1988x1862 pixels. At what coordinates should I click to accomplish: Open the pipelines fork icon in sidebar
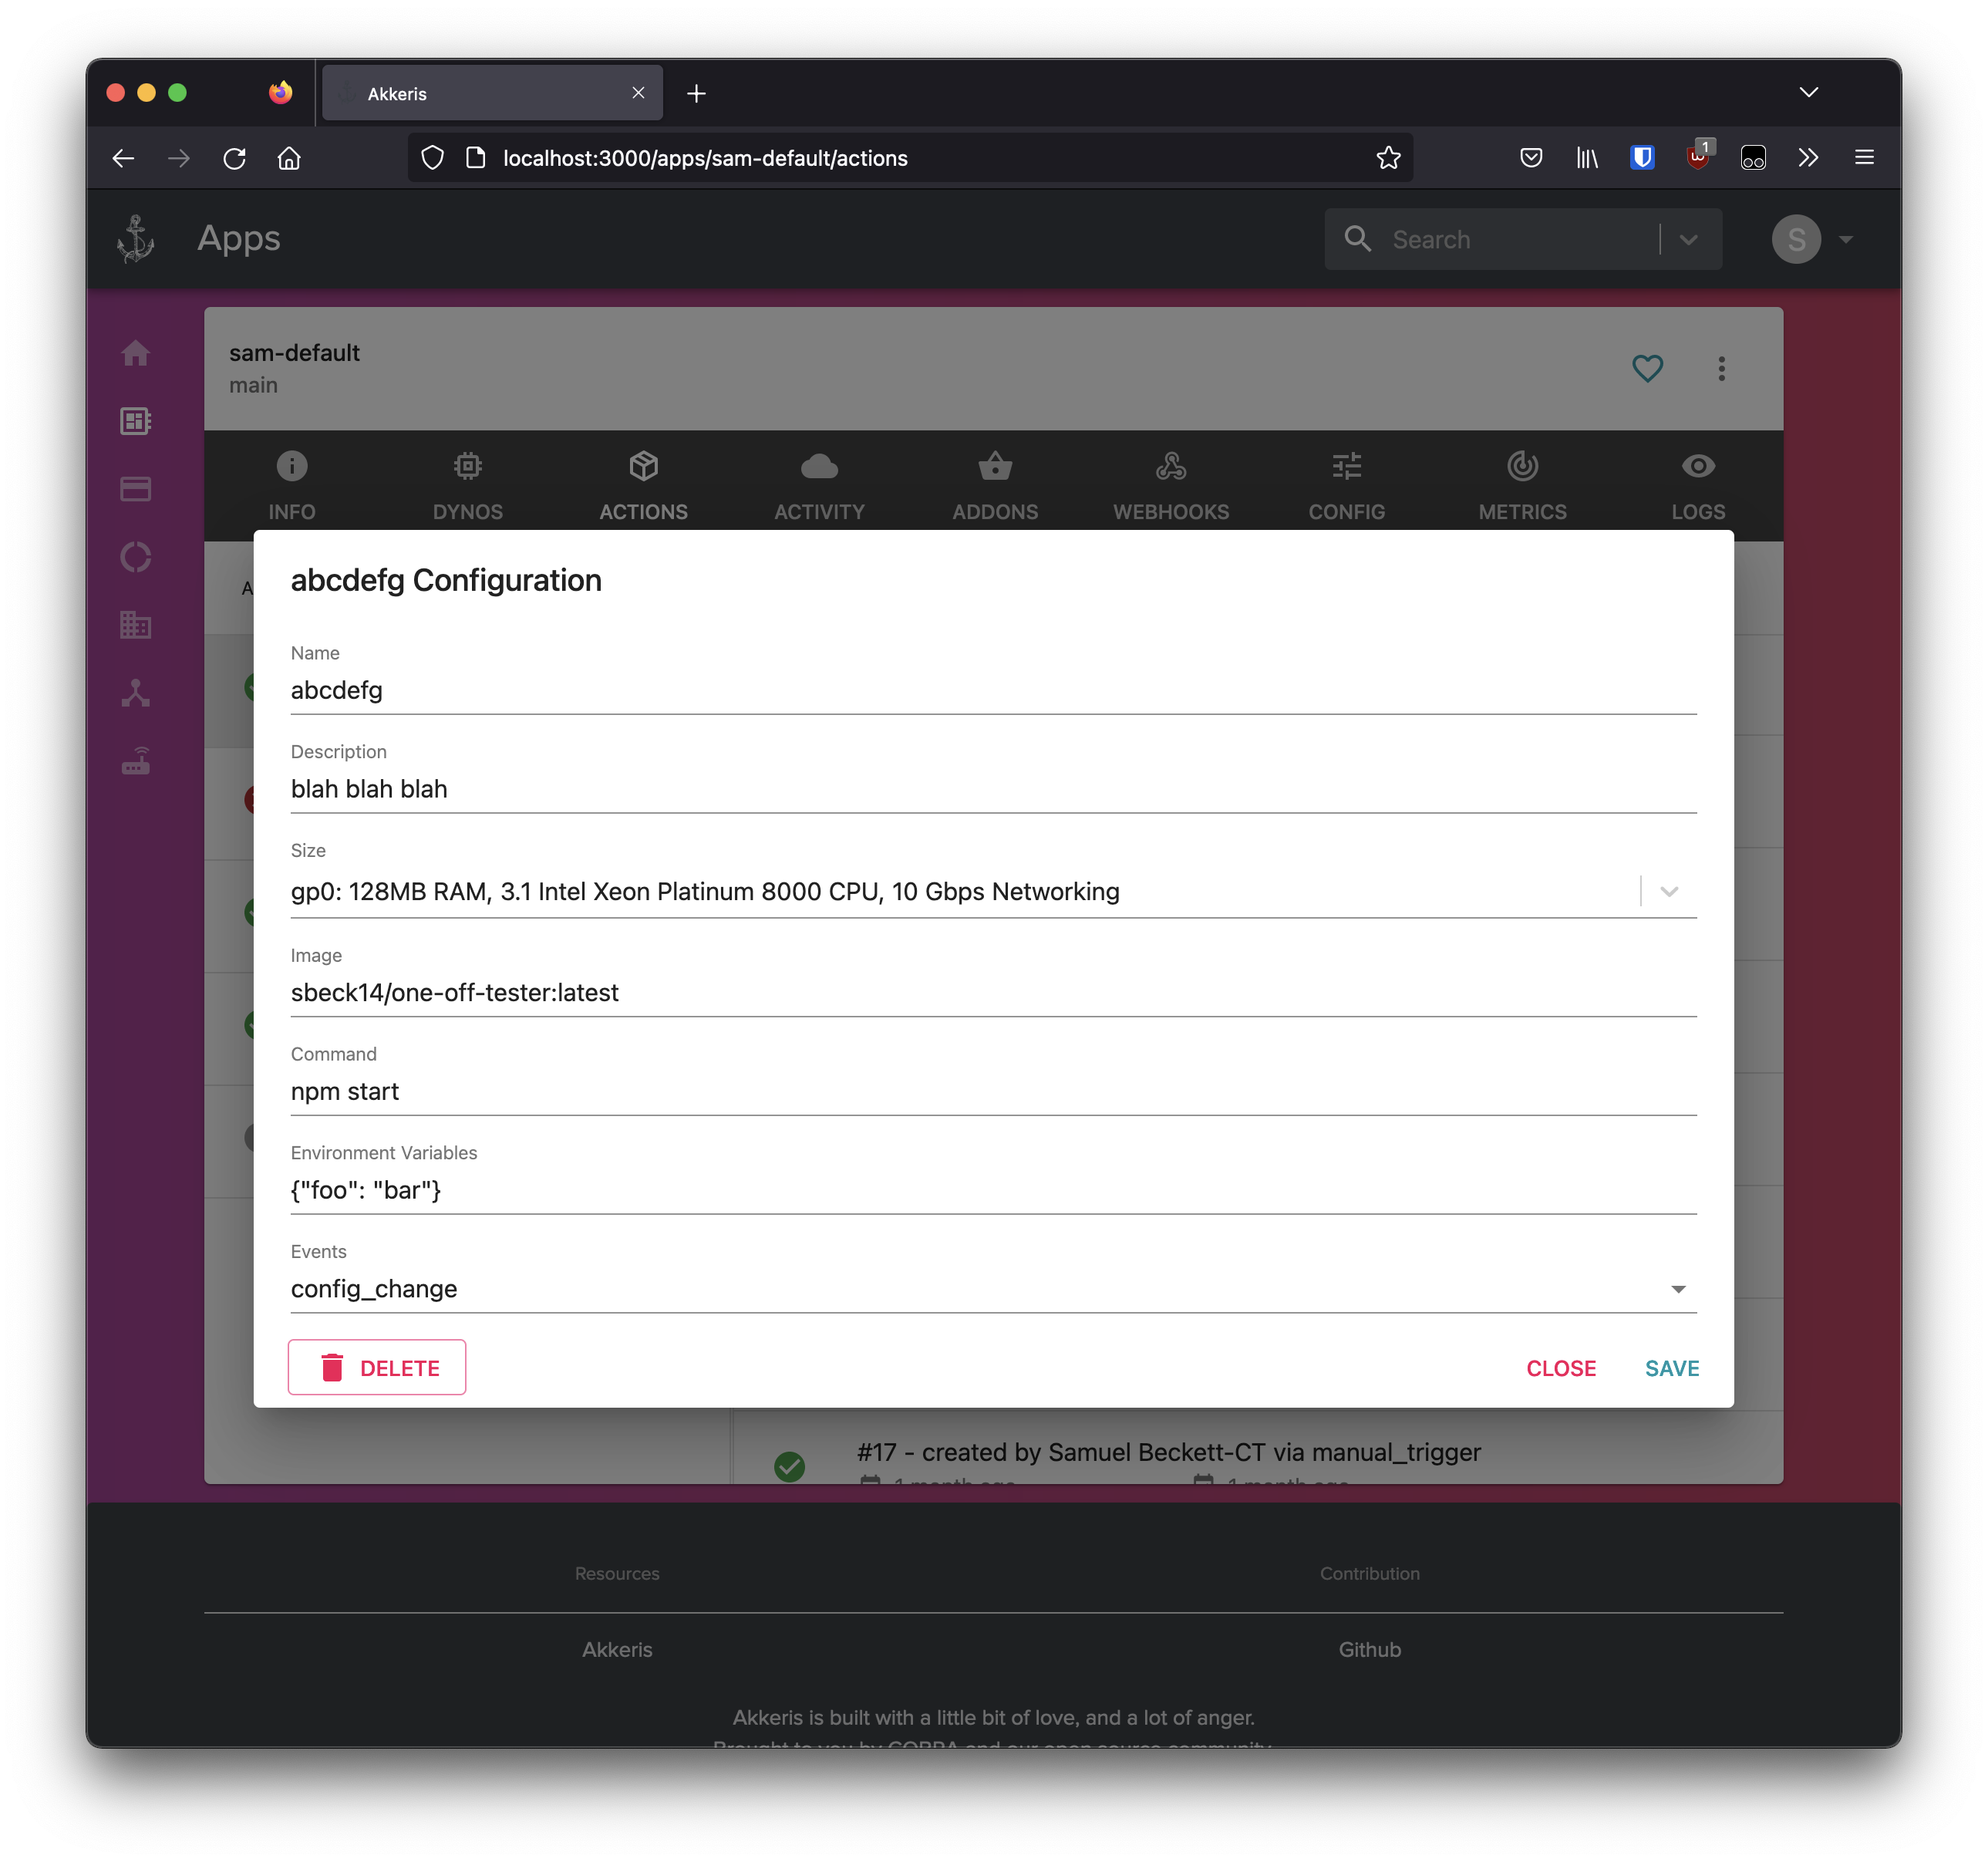(136, 693)
